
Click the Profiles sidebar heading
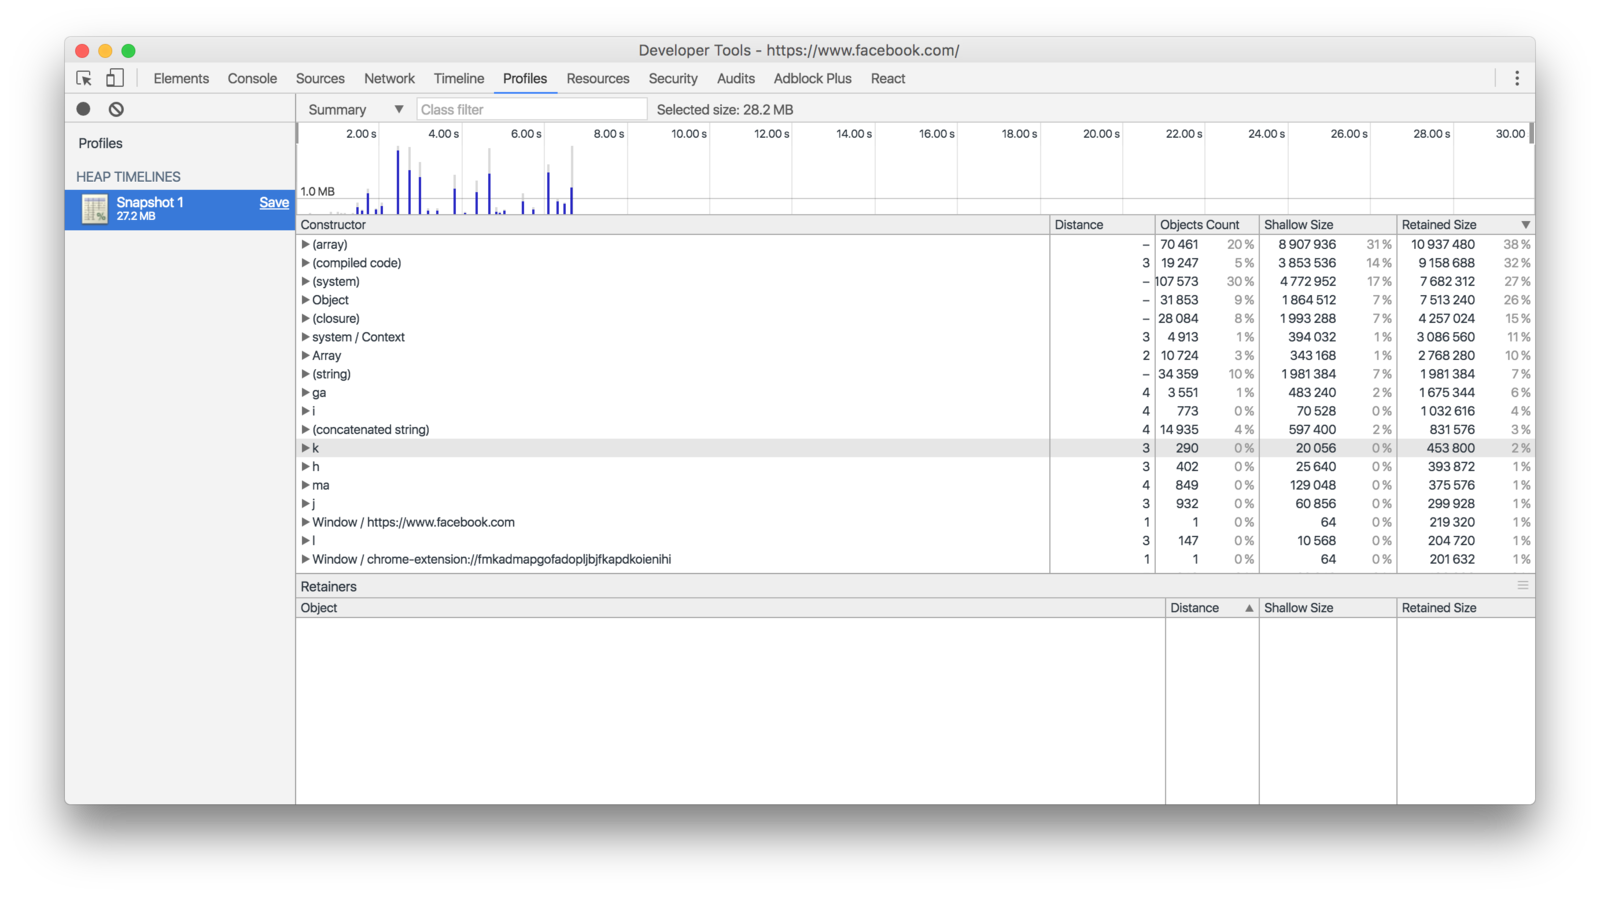coord(100,143)
